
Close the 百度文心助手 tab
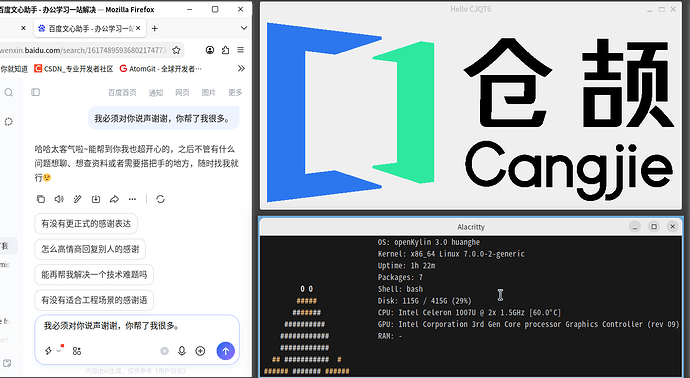[x=138, y=28]
